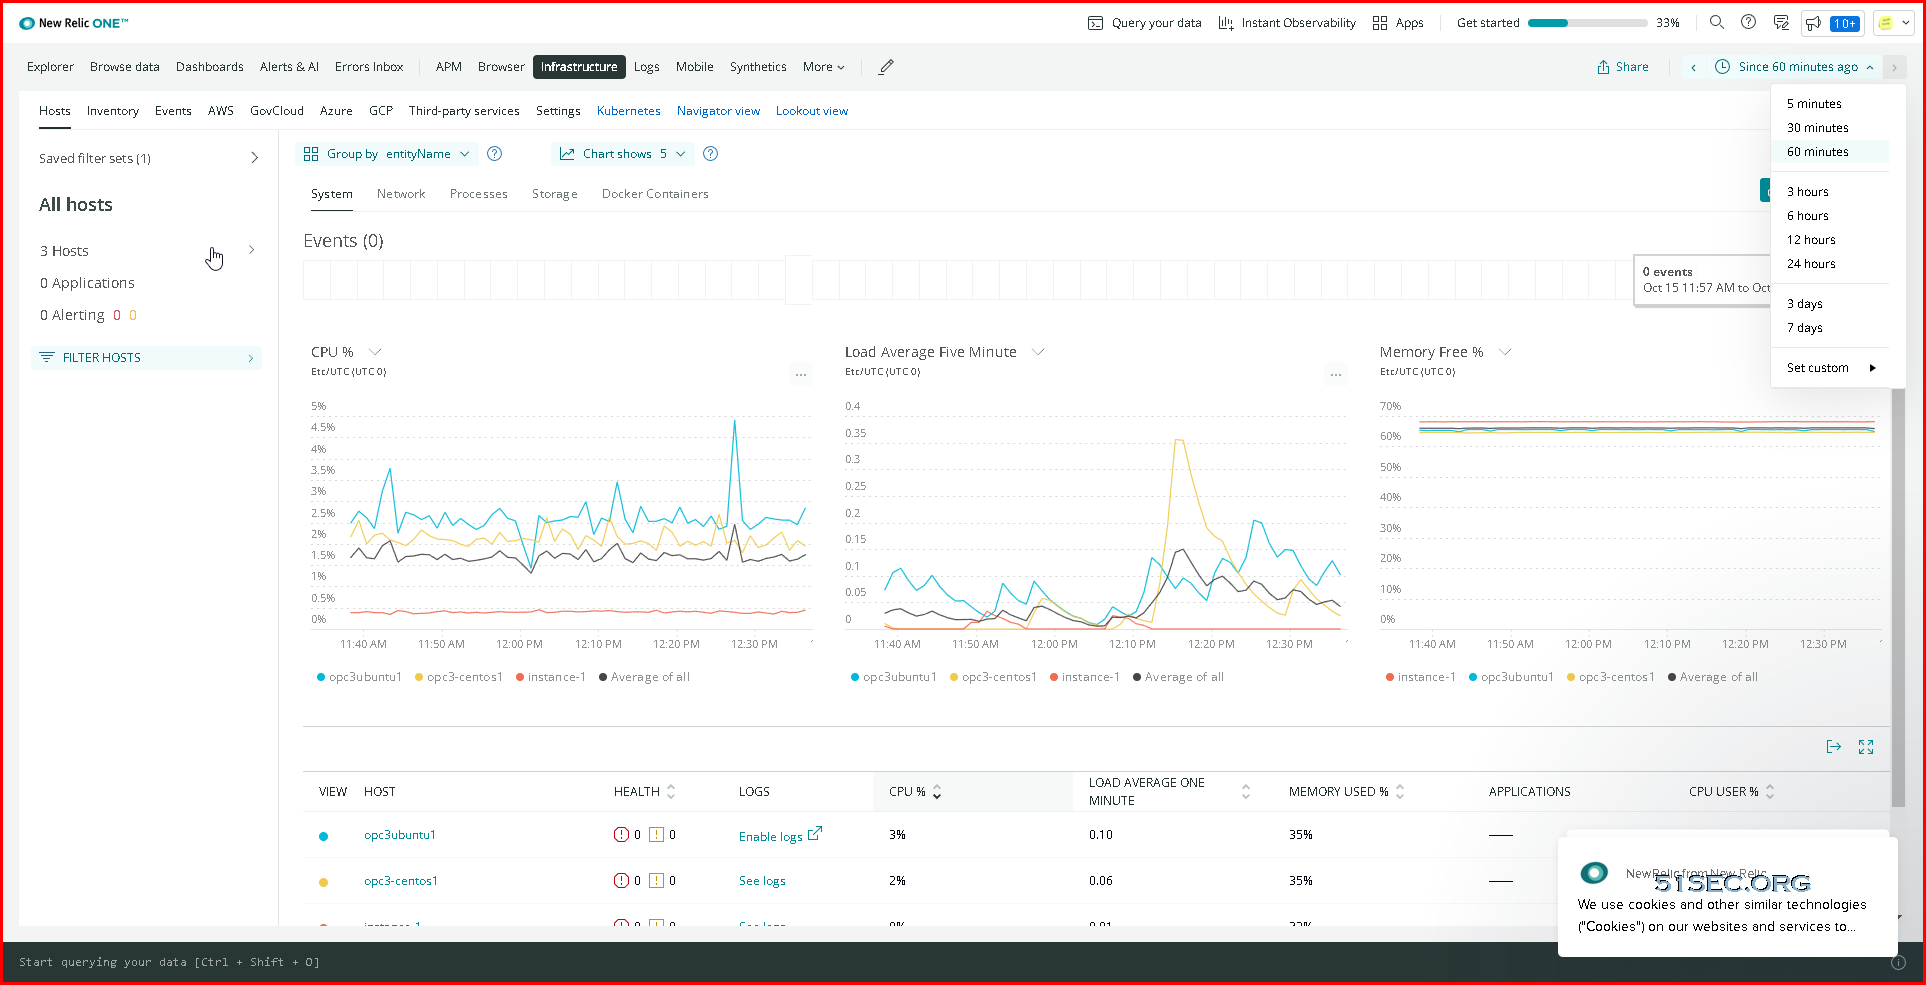Open the feedback chat icon
The image size is (1926, 985).
[1781, 22]
